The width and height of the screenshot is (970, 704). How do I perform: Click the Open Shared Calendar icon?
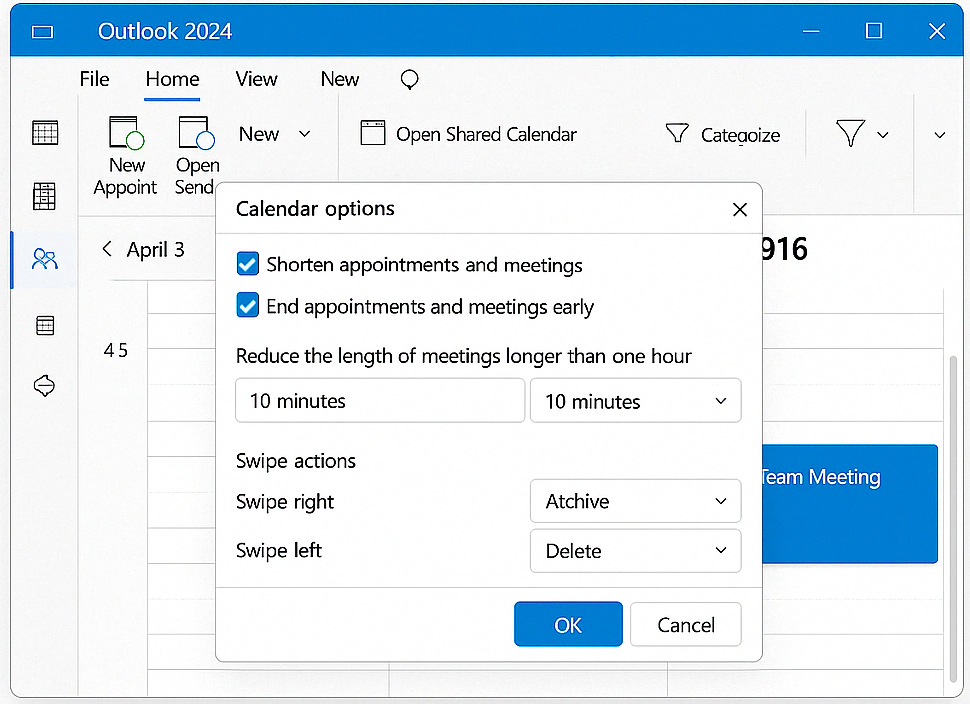[x=372, y=133]
